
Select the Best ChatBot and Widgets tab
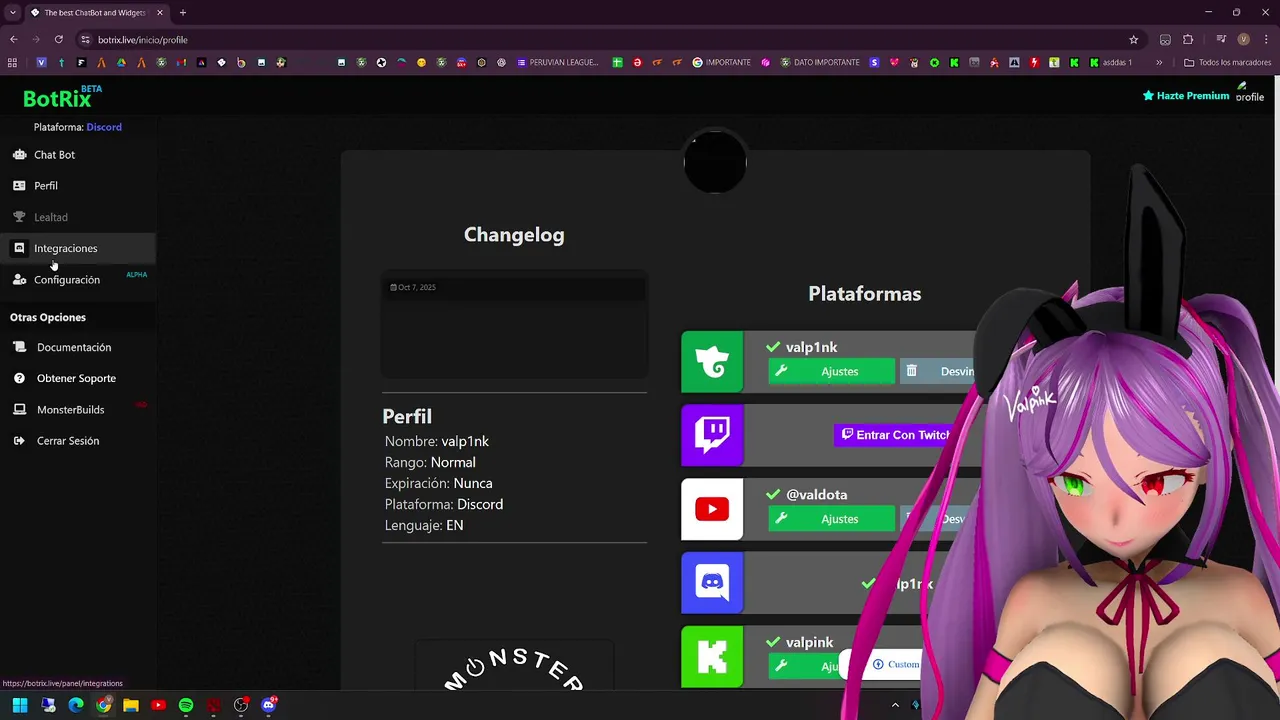click(95, 13)
